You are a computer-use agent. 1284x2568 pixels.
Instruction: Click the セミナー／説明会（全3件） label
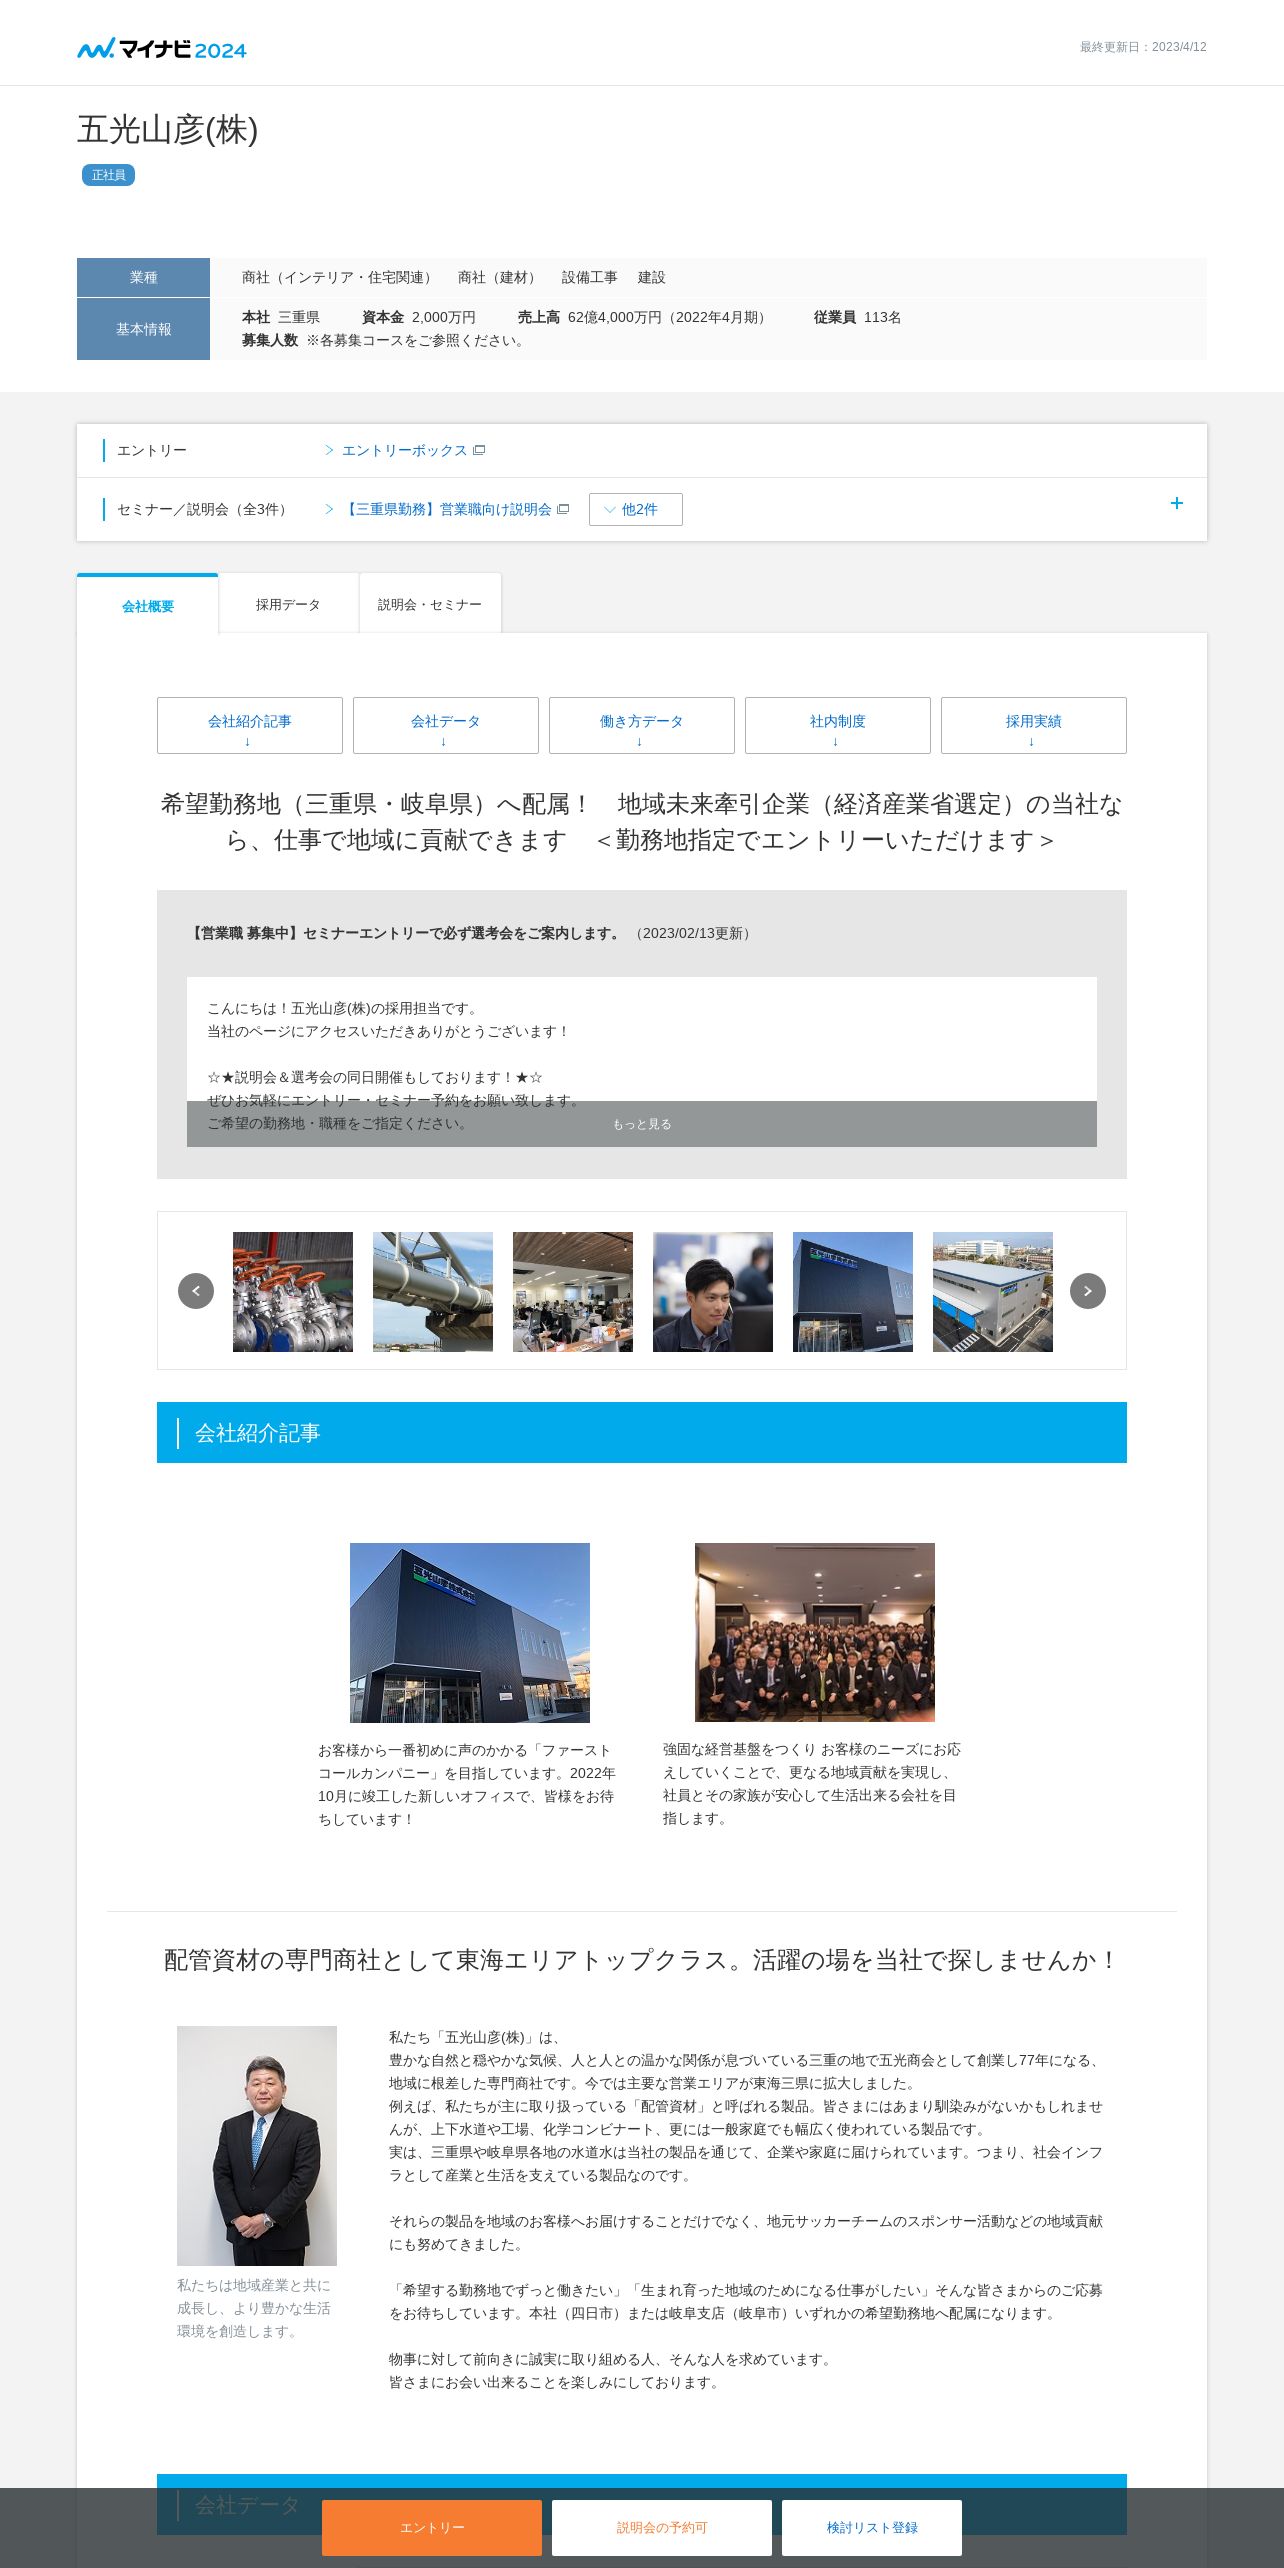(204, 510)
